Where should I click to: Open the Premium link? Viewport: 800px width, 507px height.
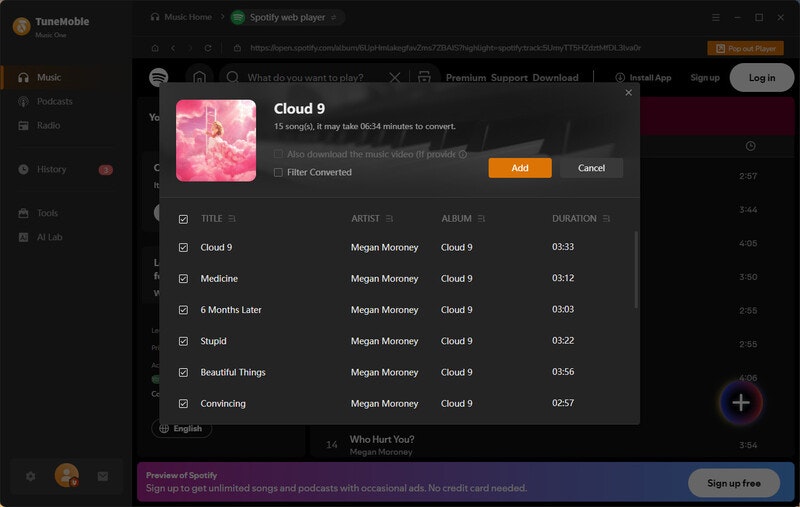[466, 78]
